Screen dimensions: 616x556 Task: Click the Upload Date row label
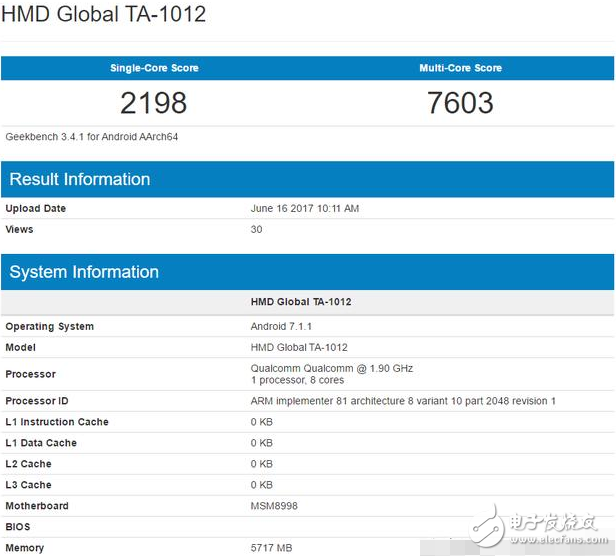pos(36,209)
